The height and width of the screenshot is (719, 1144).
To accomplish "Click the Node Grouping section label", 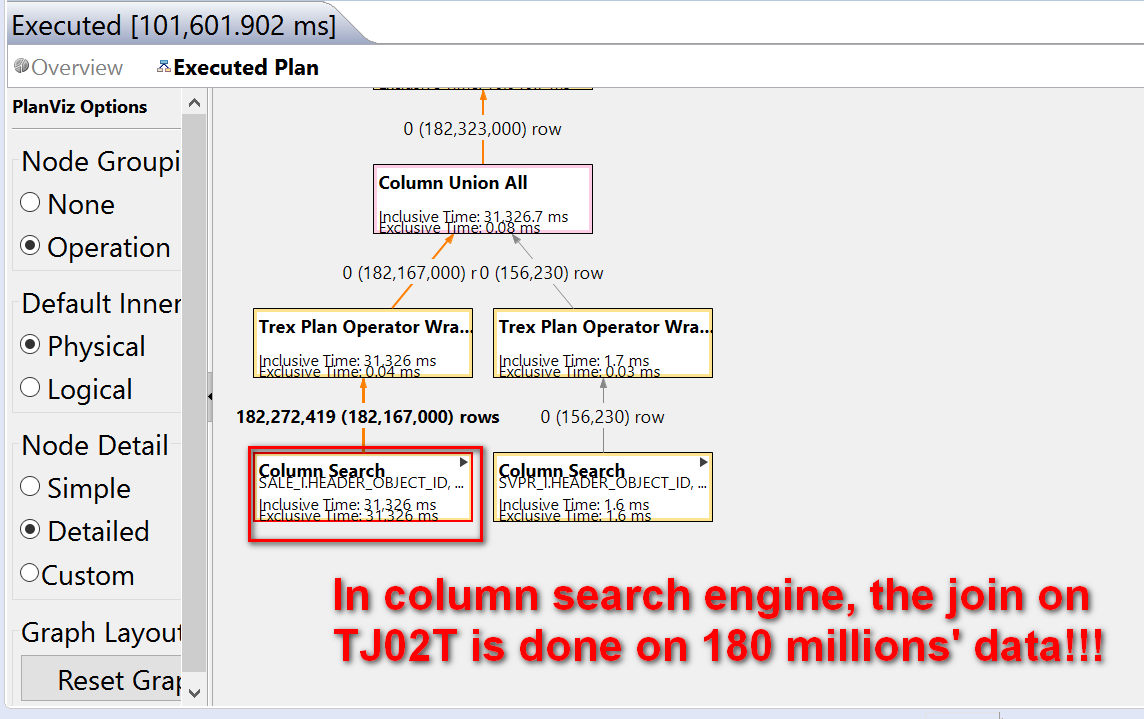I will click(x=101, y=161).
